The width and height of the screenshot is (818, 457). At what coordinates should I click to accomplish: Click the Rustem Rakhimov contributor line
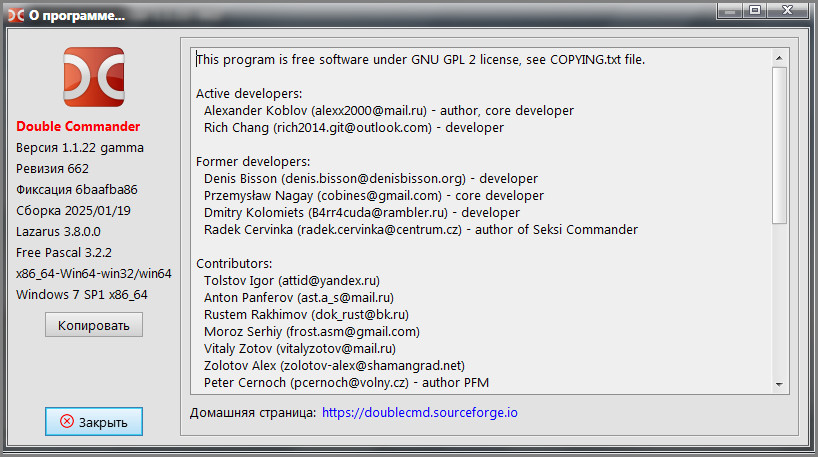coord(306,315)
